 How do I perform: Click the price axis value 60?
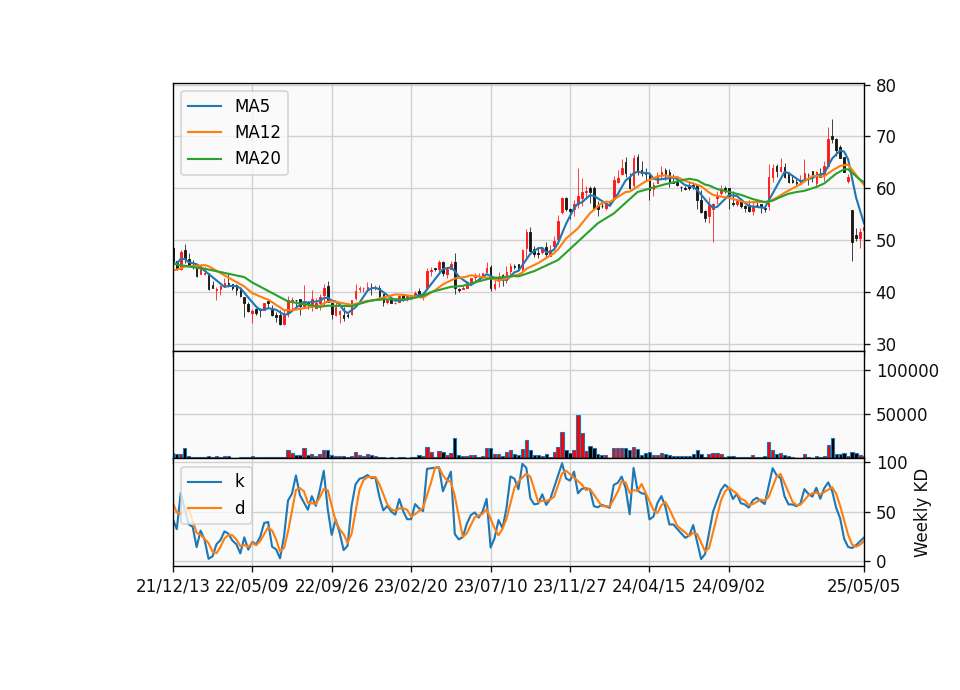coord(886,189)
